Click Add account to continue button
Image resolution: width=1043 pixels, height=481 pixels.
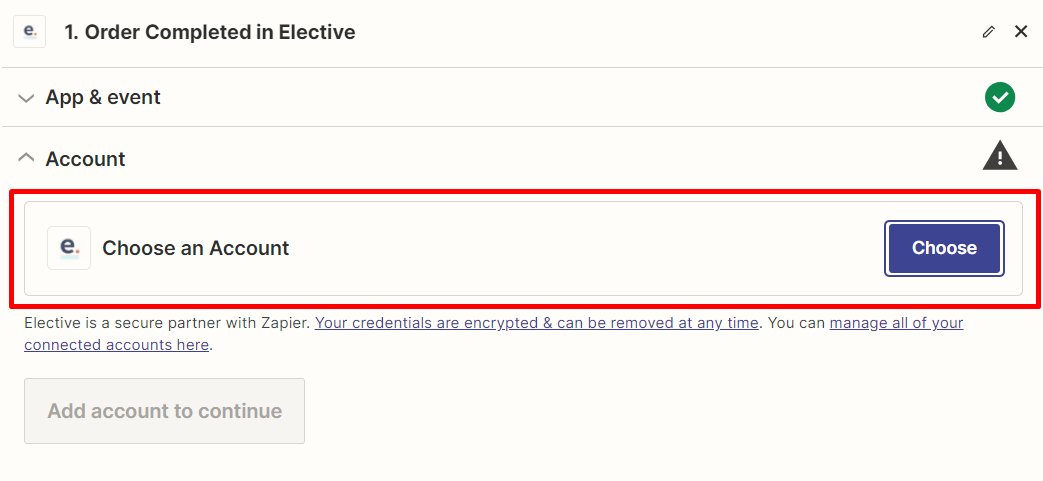164,411
